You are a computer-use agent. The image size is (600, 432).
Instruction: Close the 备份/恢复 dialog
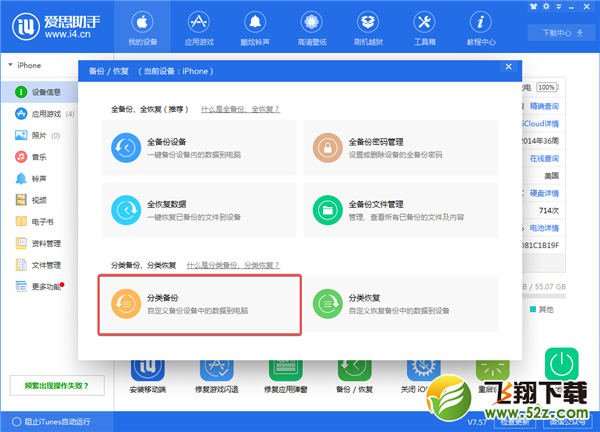509,67
